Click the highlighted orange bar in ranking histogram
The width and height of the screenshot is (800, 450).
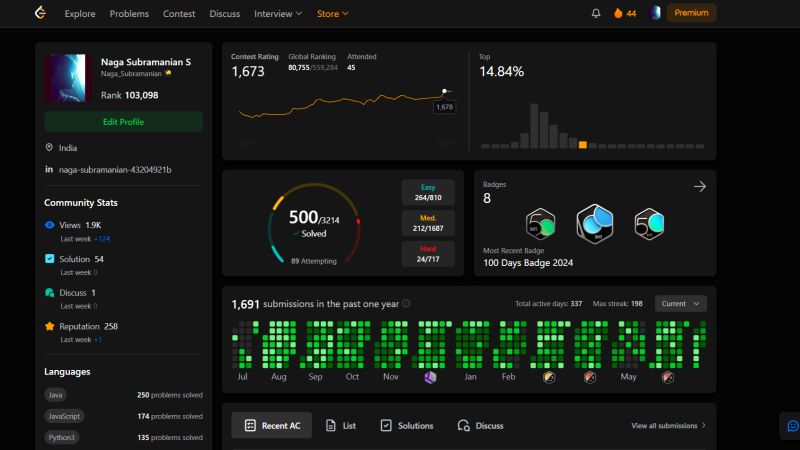pos(582,145)
